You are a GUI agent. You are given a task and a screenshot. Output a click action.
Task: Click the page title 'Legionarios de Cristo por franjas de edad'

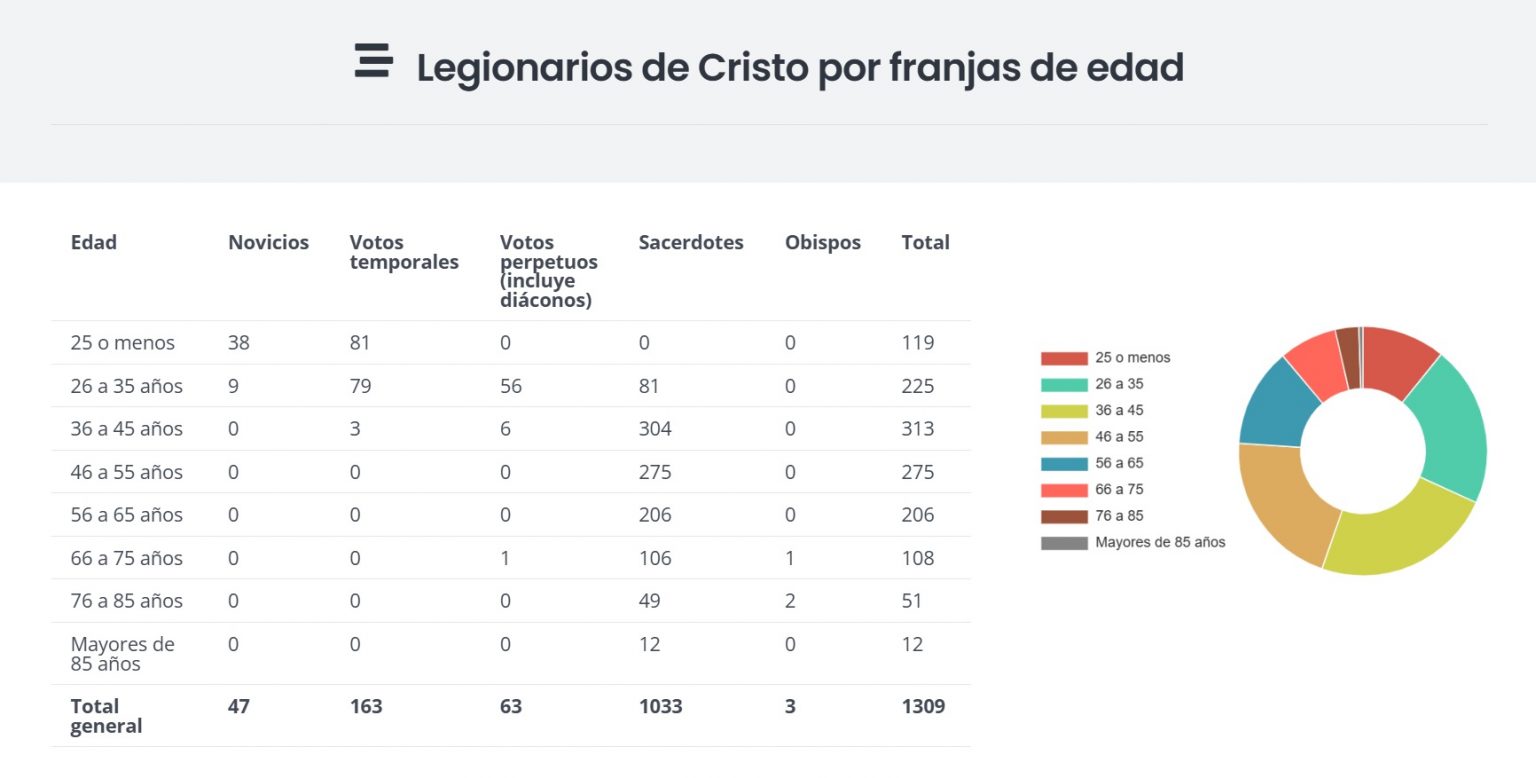tap(800, 68)
